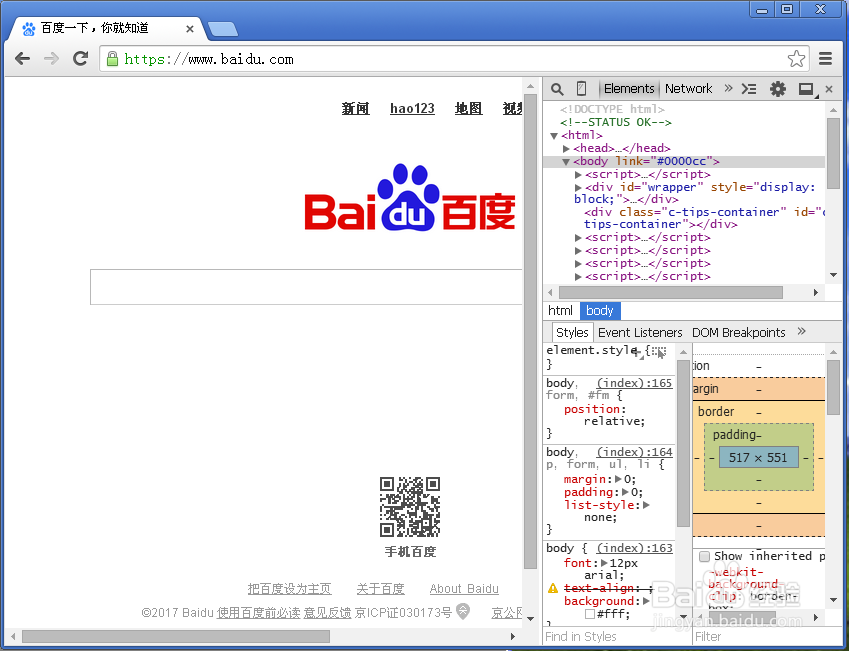This screenshot has width=849, height=651.
Task: Click the ICP badge icon in footer
Action: [463, 611]
